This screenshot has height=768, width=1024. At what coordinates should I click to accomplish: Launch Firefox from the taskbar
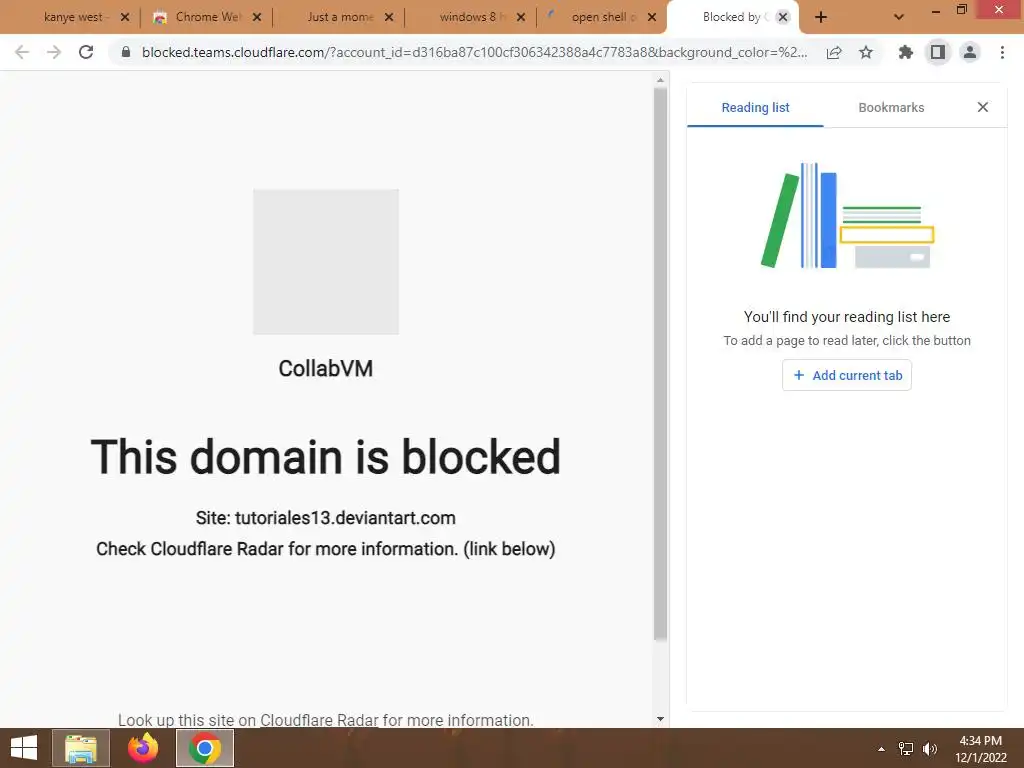click(143, 748)
